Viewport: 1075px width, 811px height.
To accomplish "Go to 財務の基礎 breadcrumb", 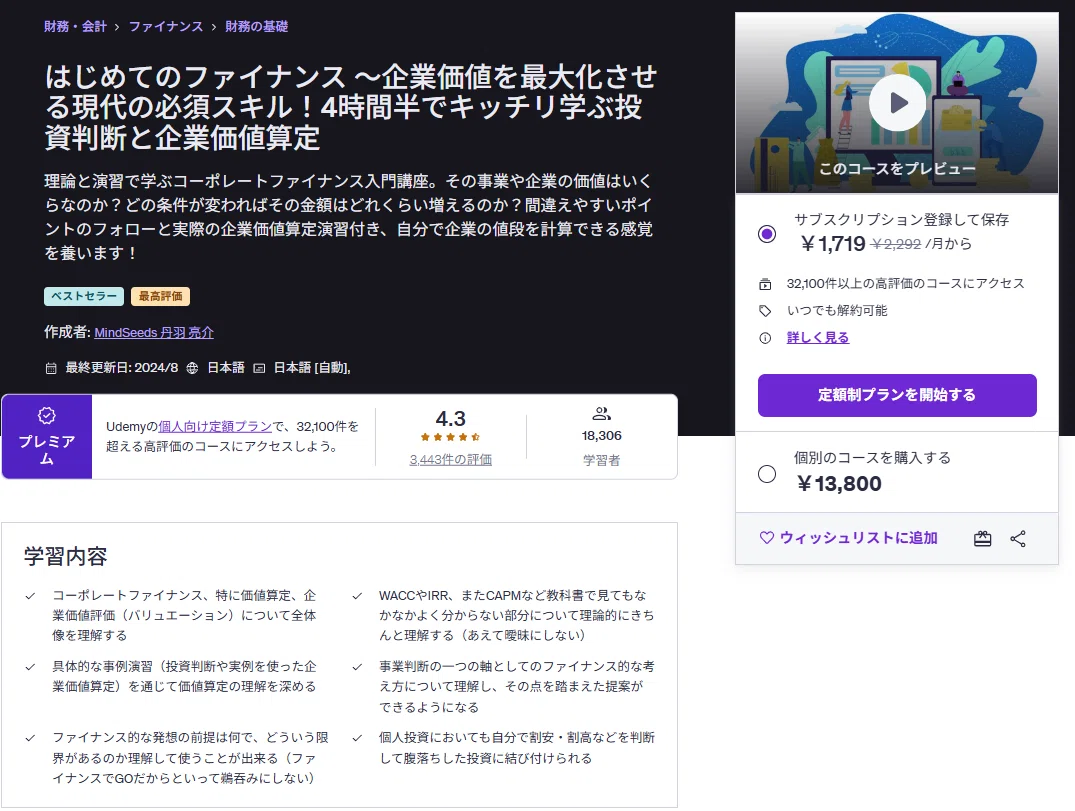I will click(x=256, y=26).
